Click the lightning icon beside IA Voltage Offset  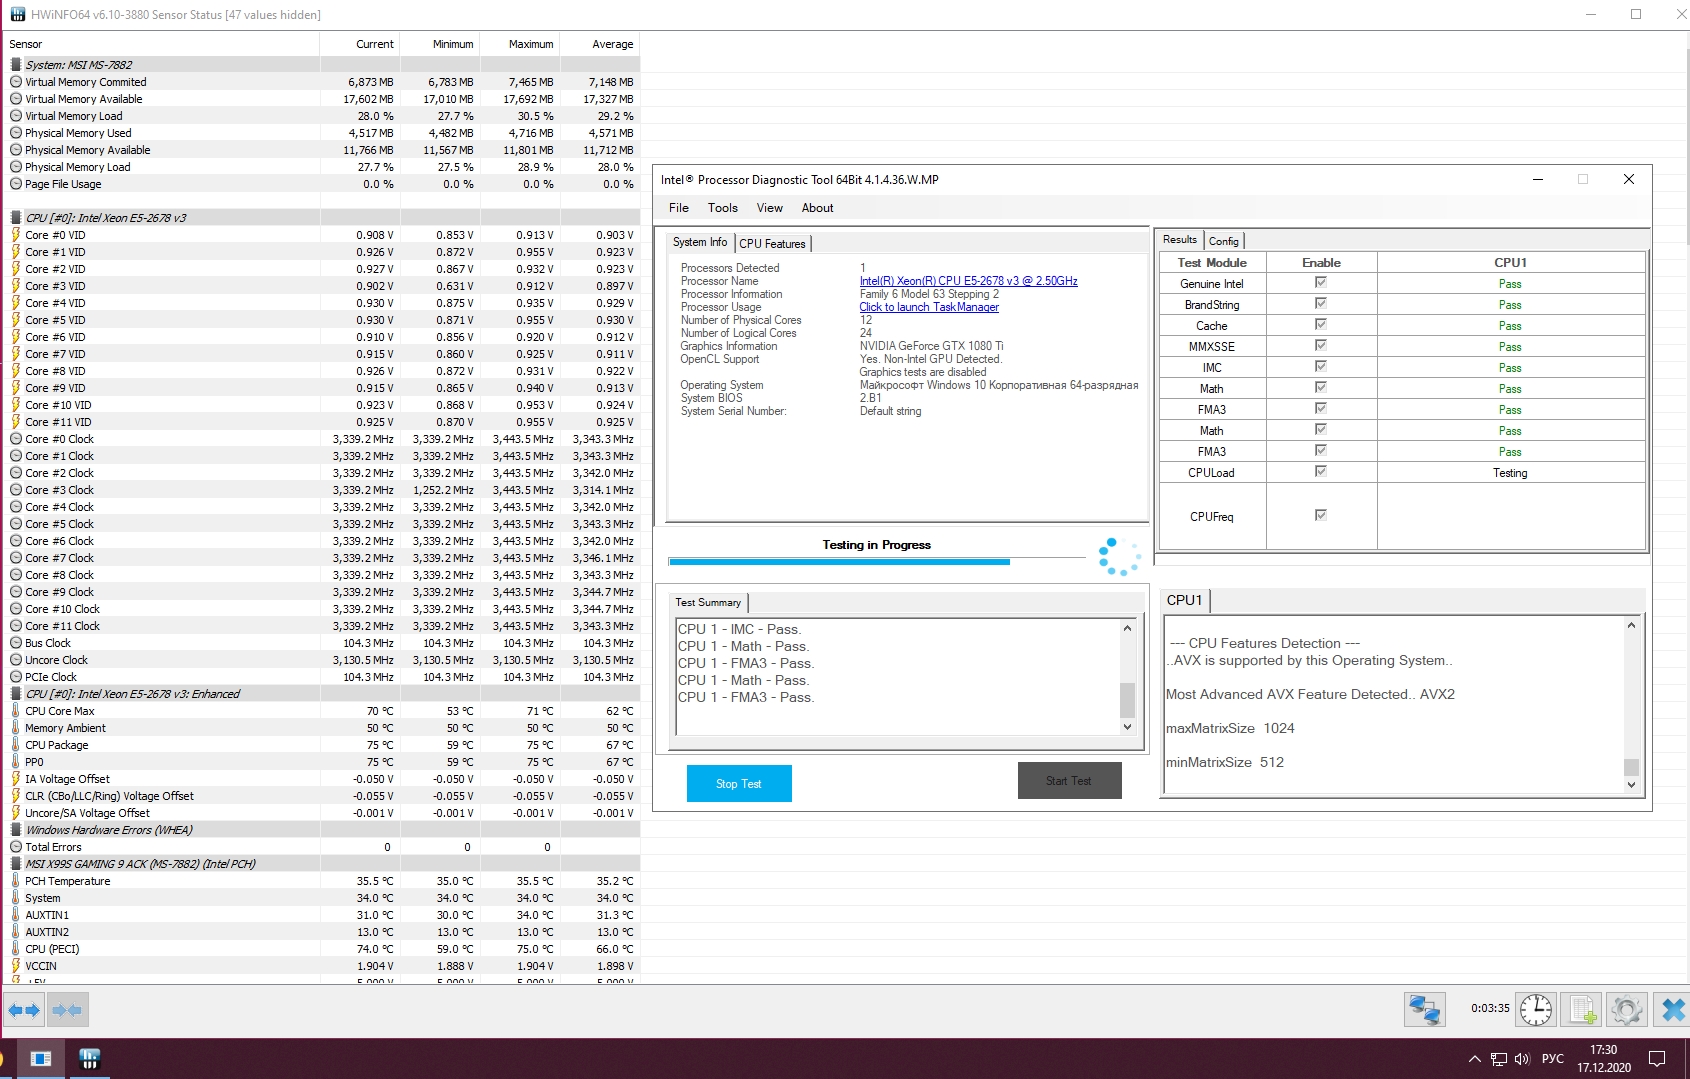[16, 779]
